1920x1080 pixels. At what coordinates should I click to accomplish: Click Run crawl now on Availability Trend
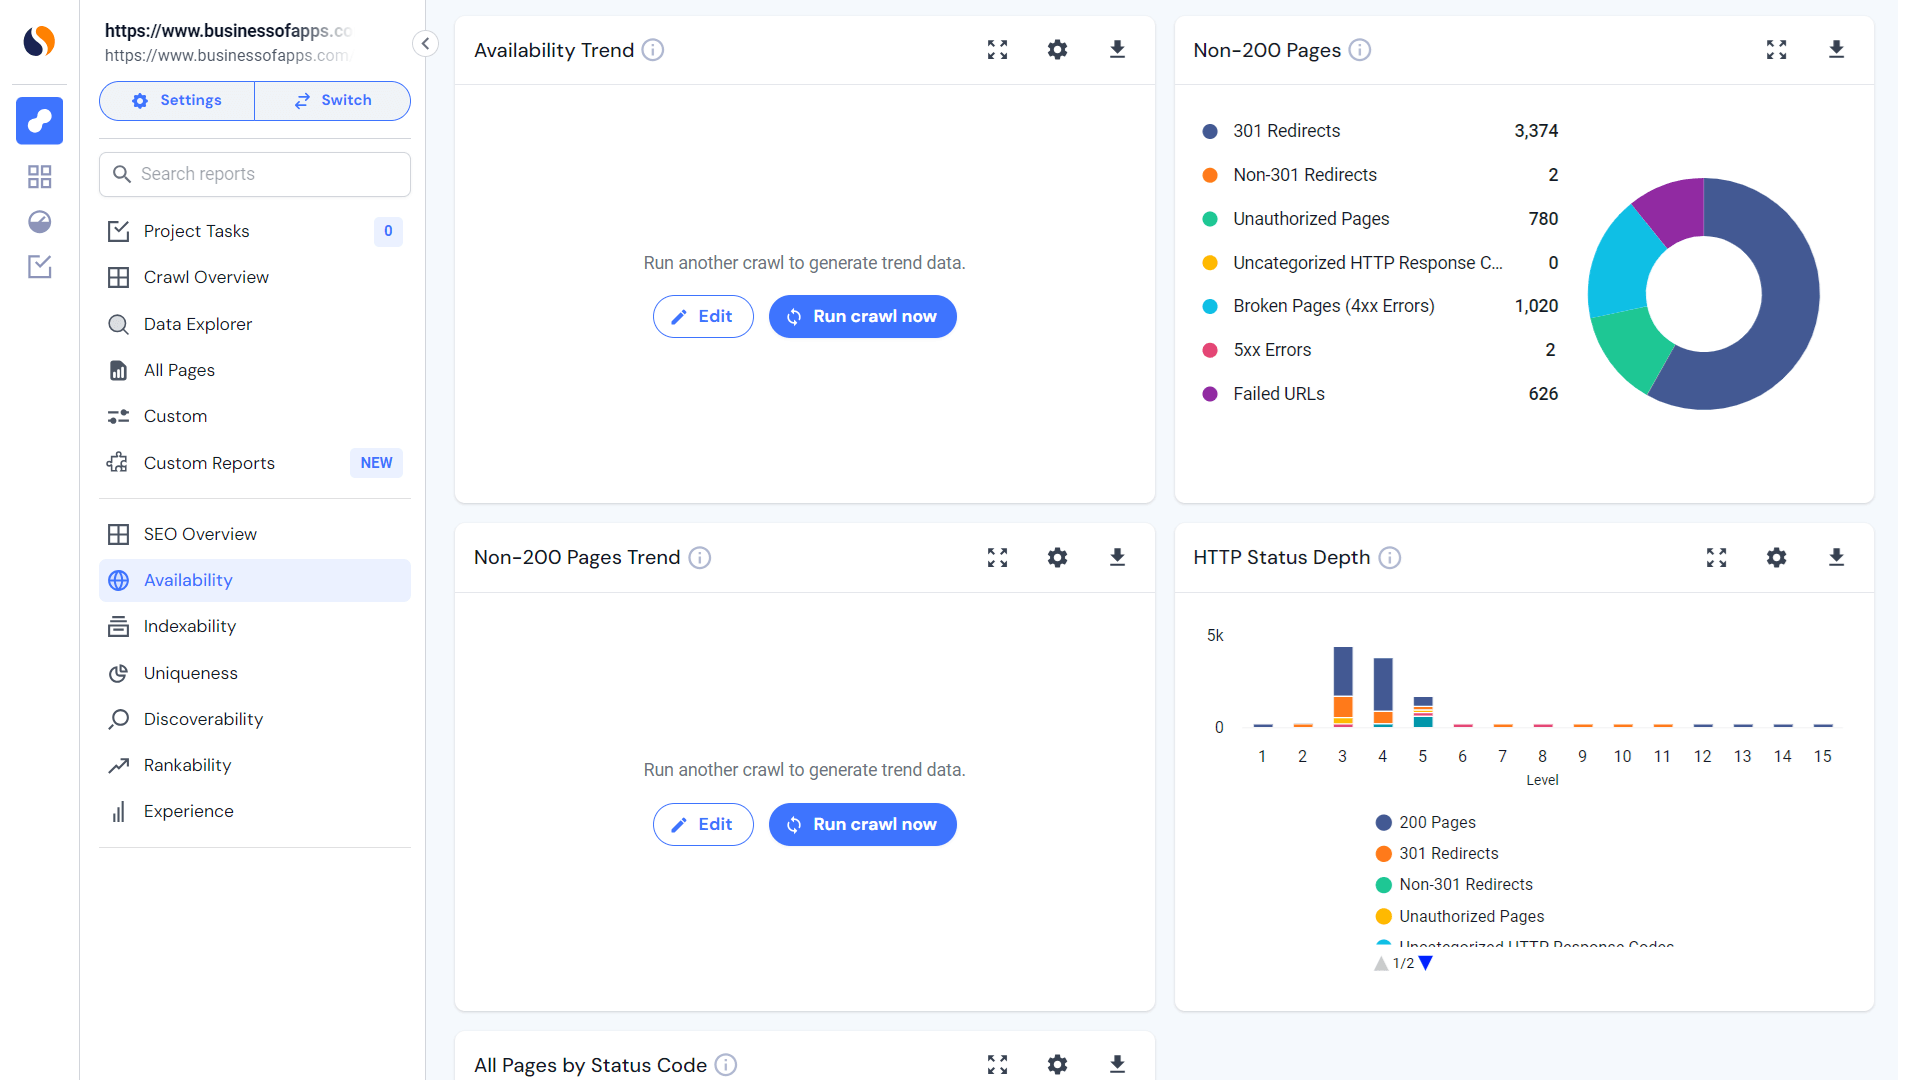(x=860, y=316)
